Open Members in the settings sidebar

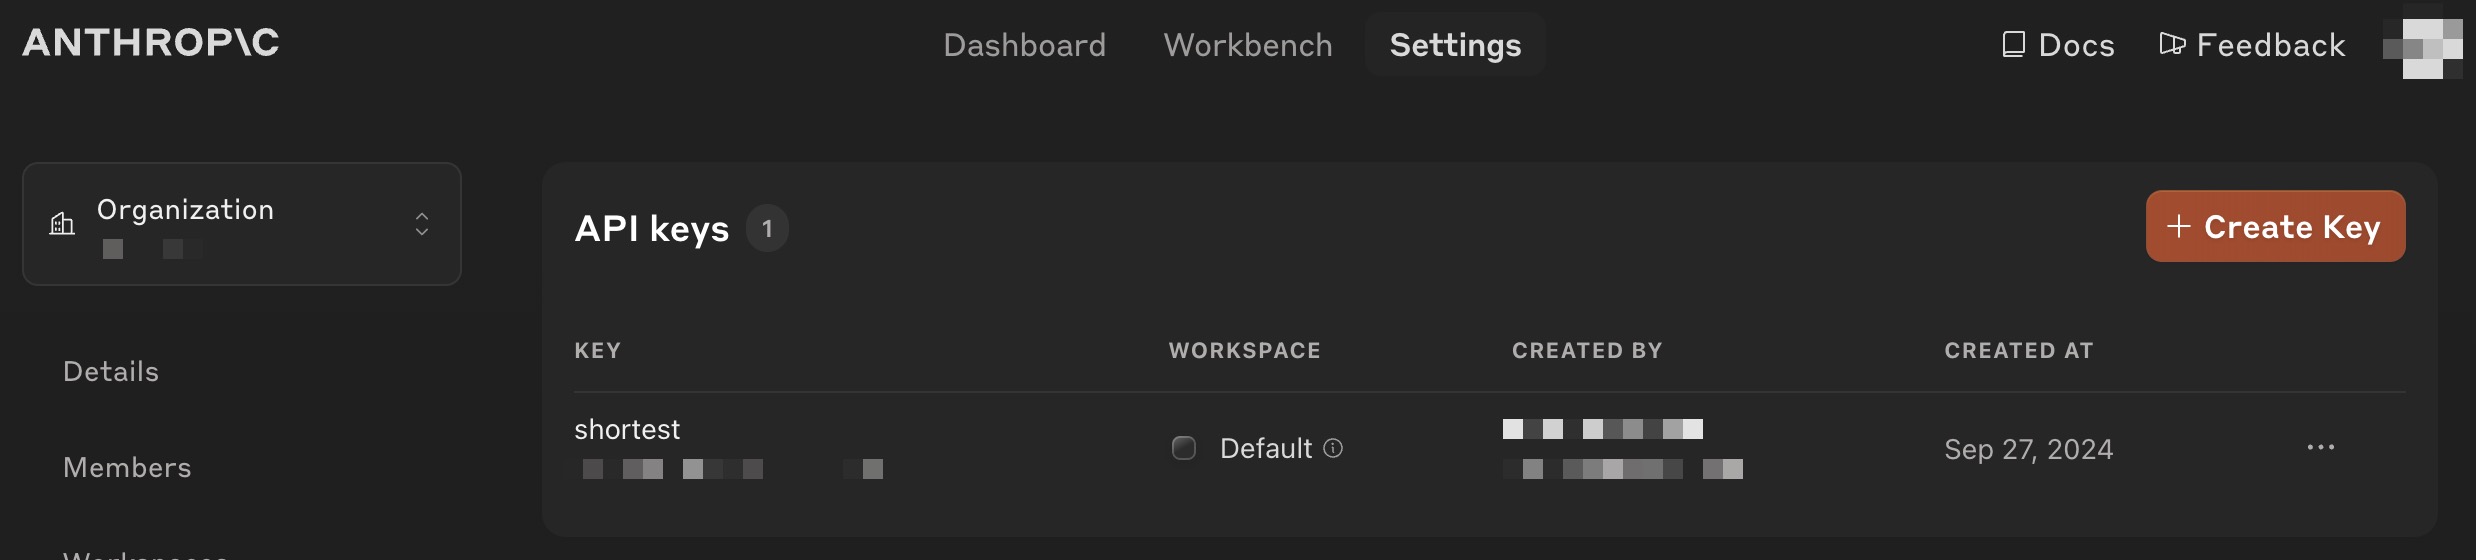[127, 468]
